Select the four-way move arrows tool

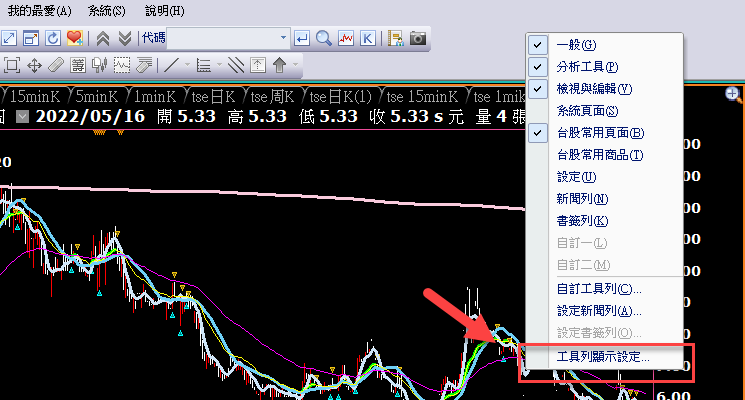pos(34,66)
